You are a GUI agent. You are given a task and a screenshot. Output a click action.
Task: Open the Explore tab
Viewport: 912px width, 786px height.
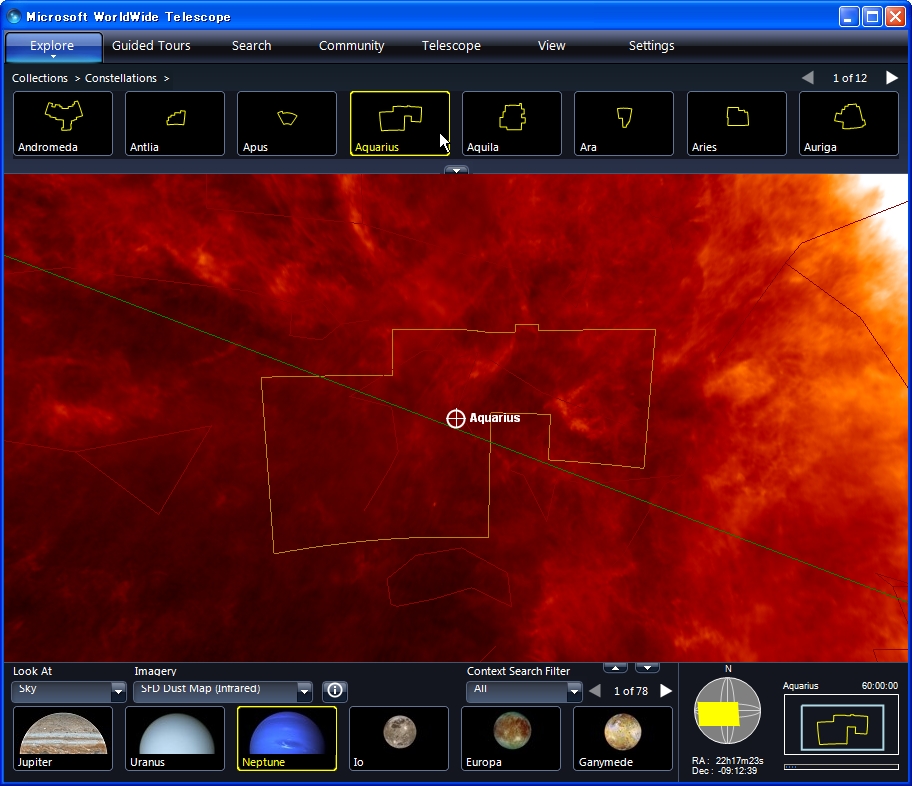tap(53, 46)
